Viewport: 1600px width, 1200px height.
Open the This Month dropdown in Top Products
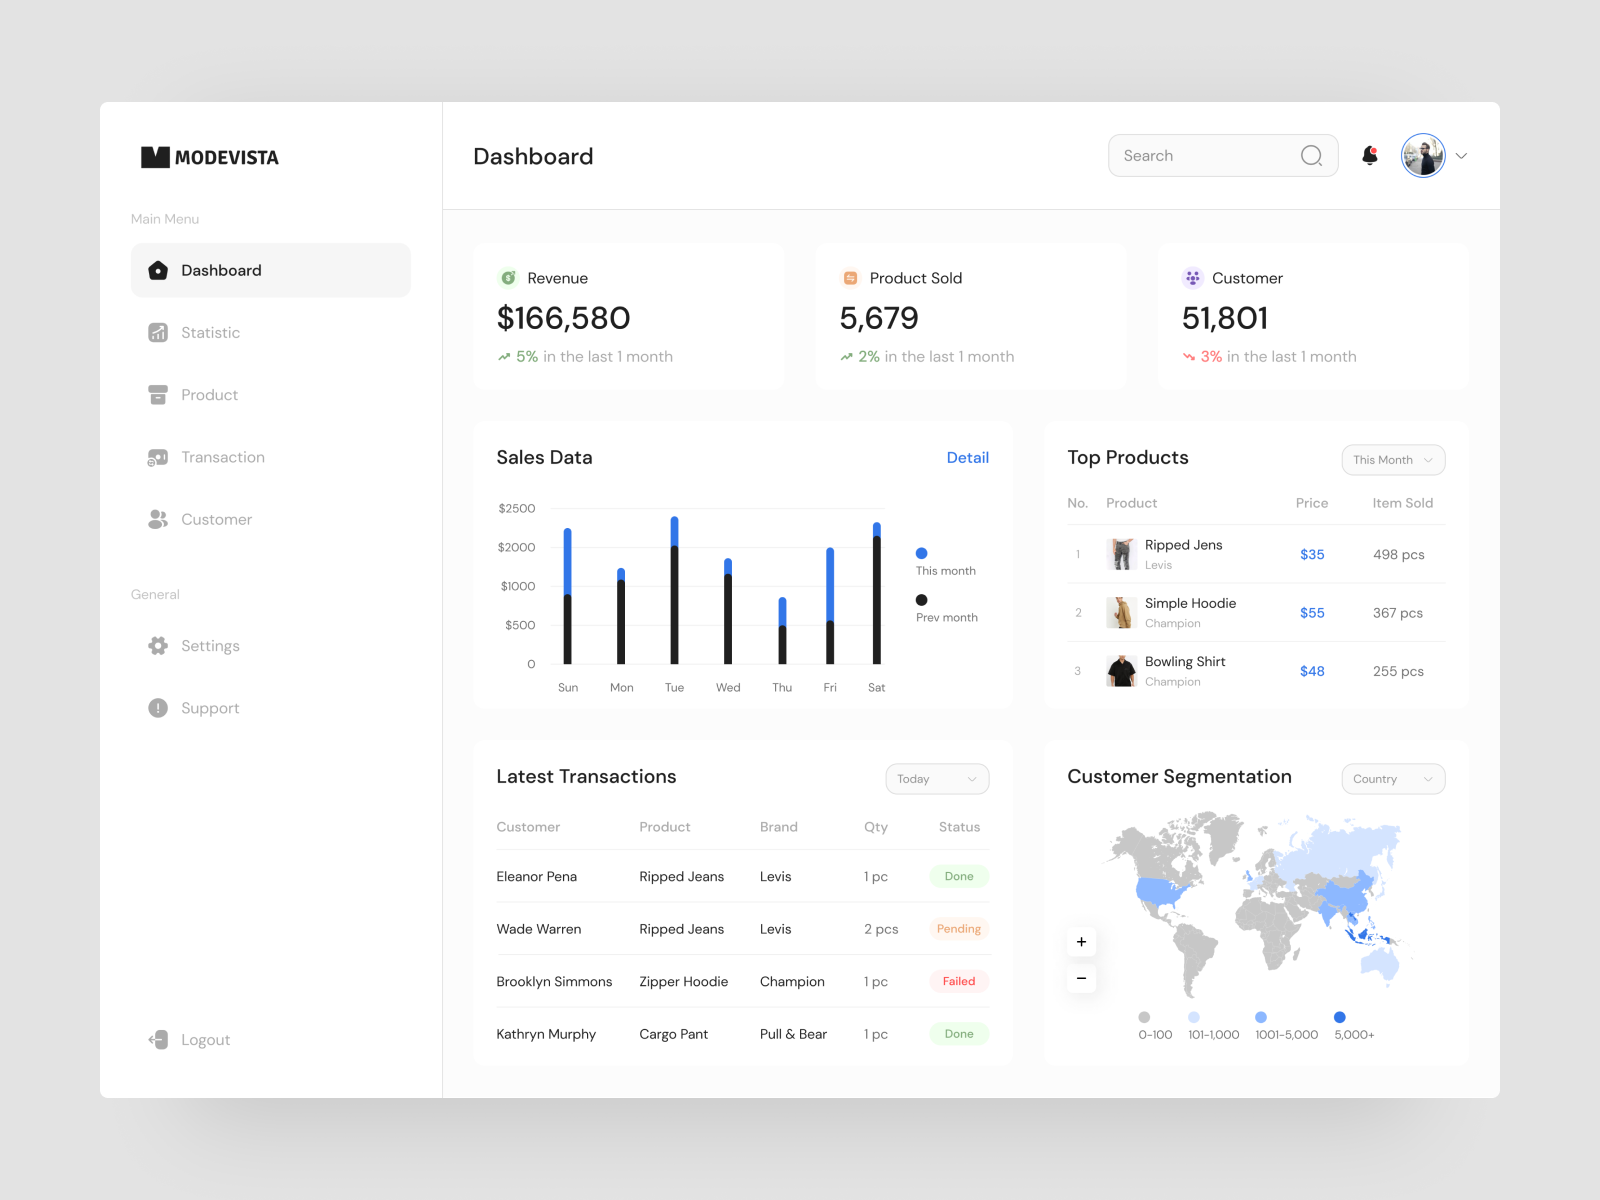pos(1392,460)
